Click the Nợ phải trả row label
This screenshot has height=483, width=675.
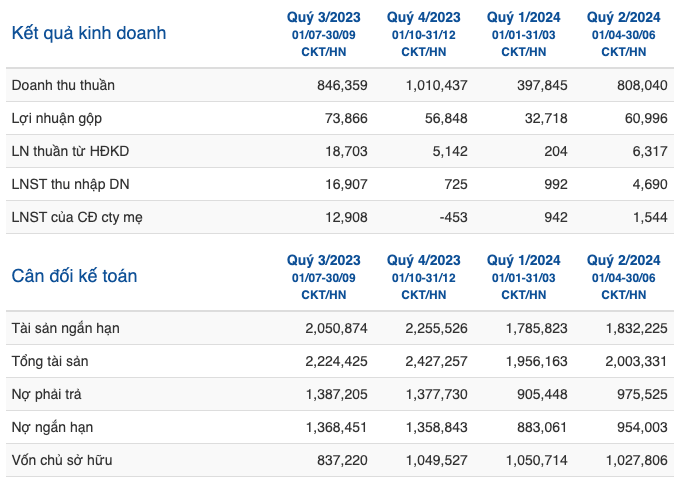click(x=46, y=394)
